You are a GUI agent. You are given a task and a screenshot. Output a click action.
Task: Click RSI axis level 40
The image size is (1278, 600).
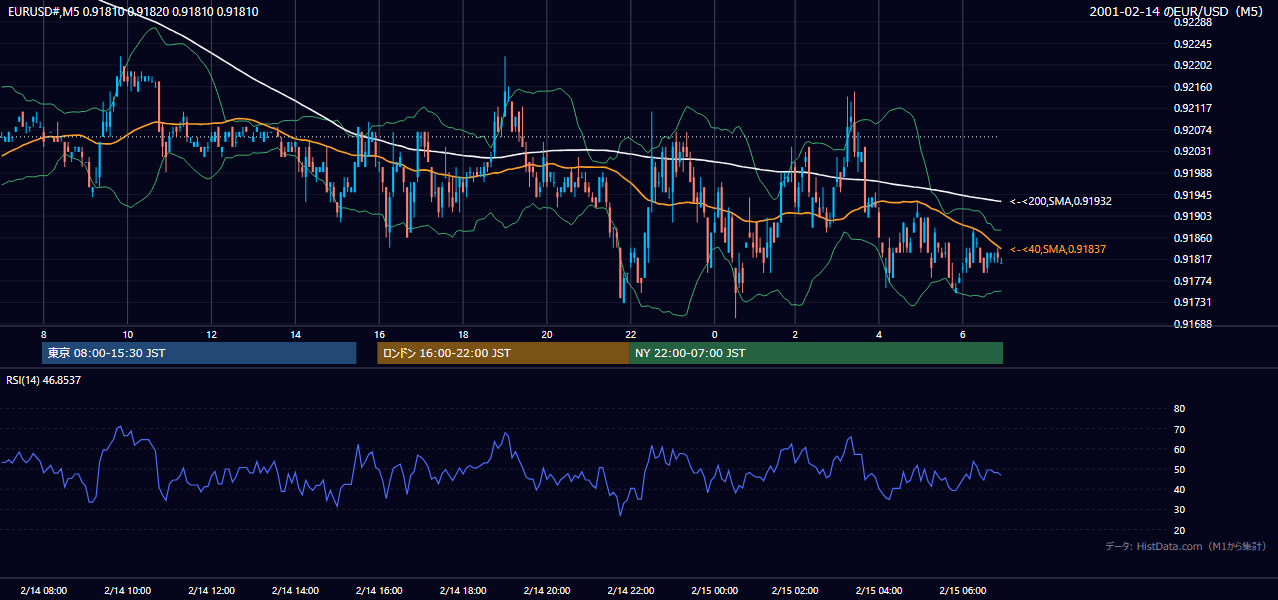[1179, 490]
